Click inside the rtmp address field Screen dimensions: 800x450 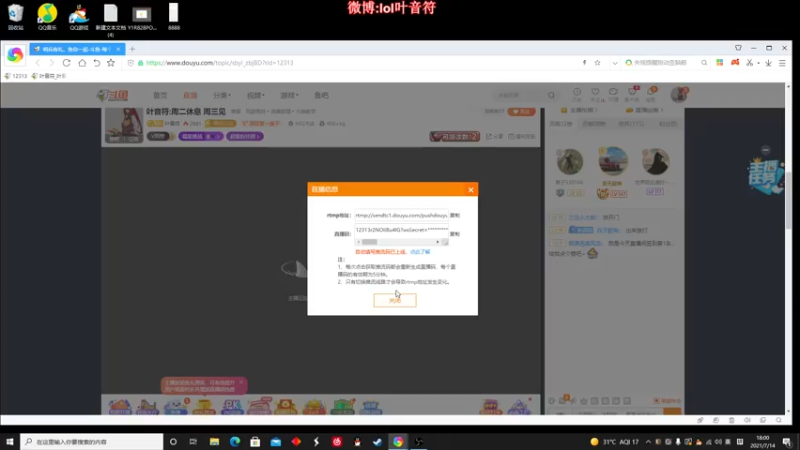point(401,215)
